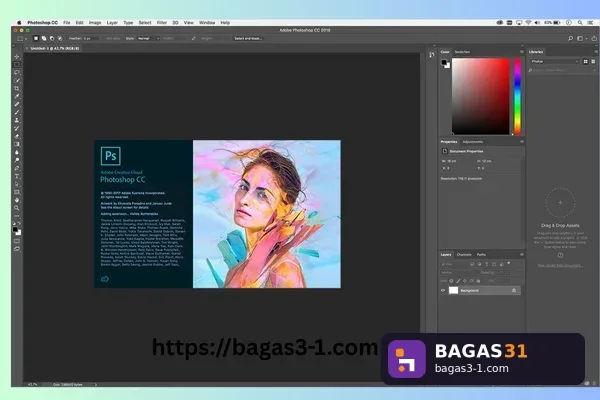Select the Eyedropper tool
This screenshot has height=400, width=600.
tap(16, 96)
